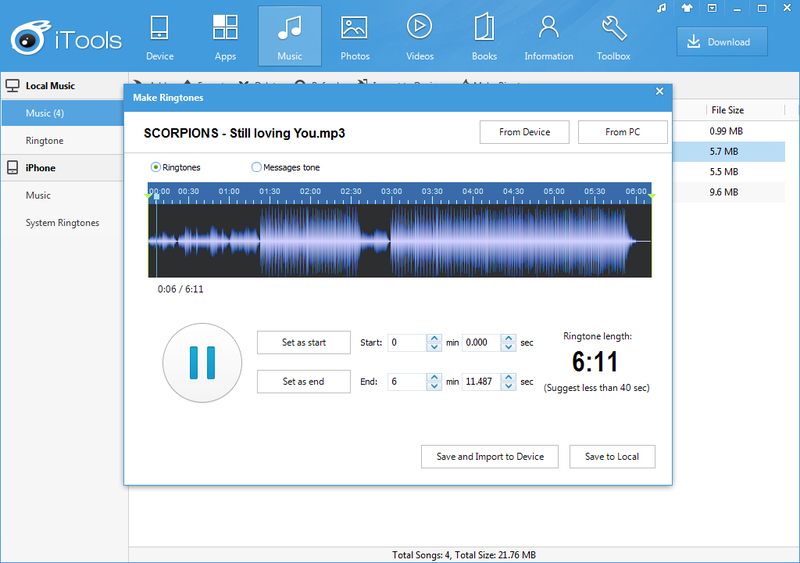Open System Ringtones under iPhone

click(x=62, y=223)
